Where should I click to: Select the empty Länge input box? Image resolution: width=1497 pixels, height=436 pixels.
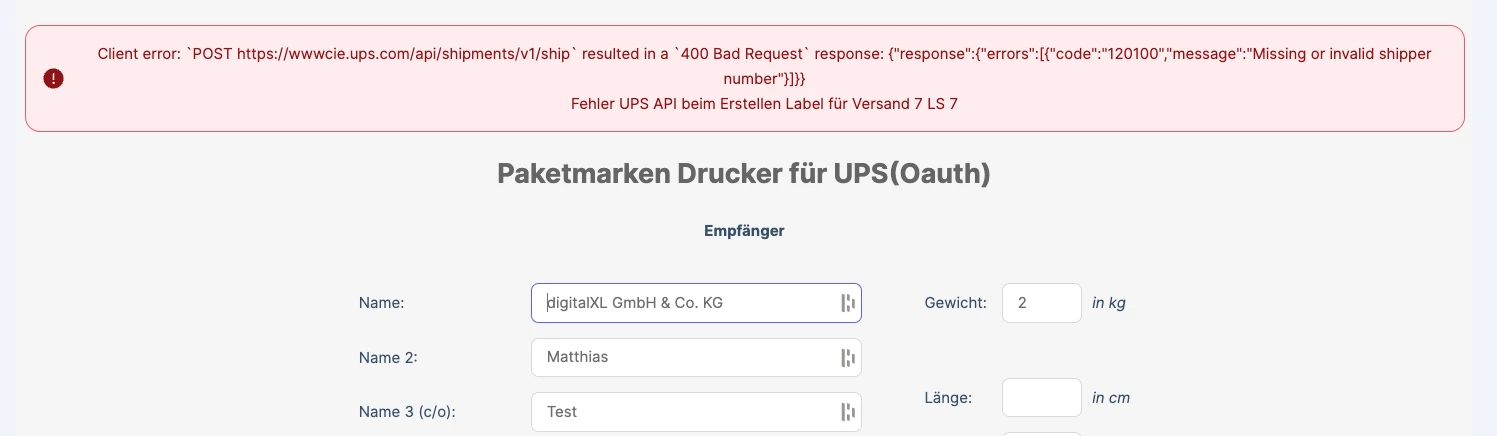tap(1041, 397)
